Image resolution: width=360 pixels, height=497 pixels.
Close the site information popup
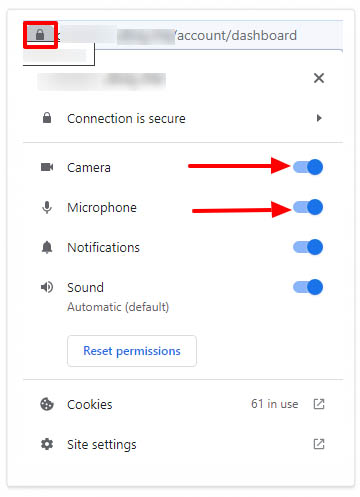point(319,78)
